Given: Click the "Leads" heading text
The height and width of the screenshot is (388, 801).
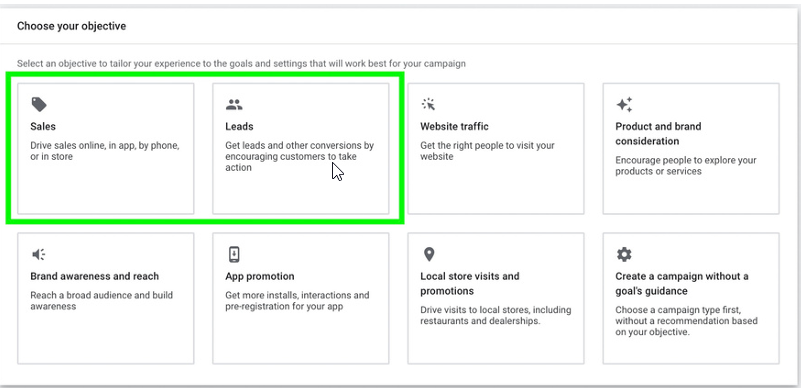Looking at the screenshot, I should coord(239,126).
